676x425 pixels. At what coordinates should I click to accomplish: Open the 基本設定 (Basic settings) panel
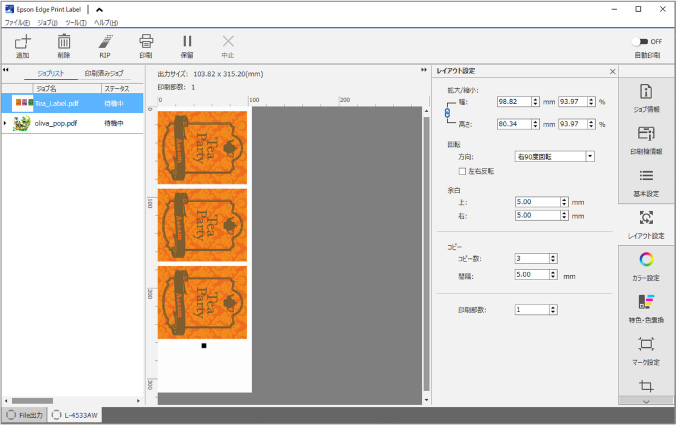(x=646, y=183)
